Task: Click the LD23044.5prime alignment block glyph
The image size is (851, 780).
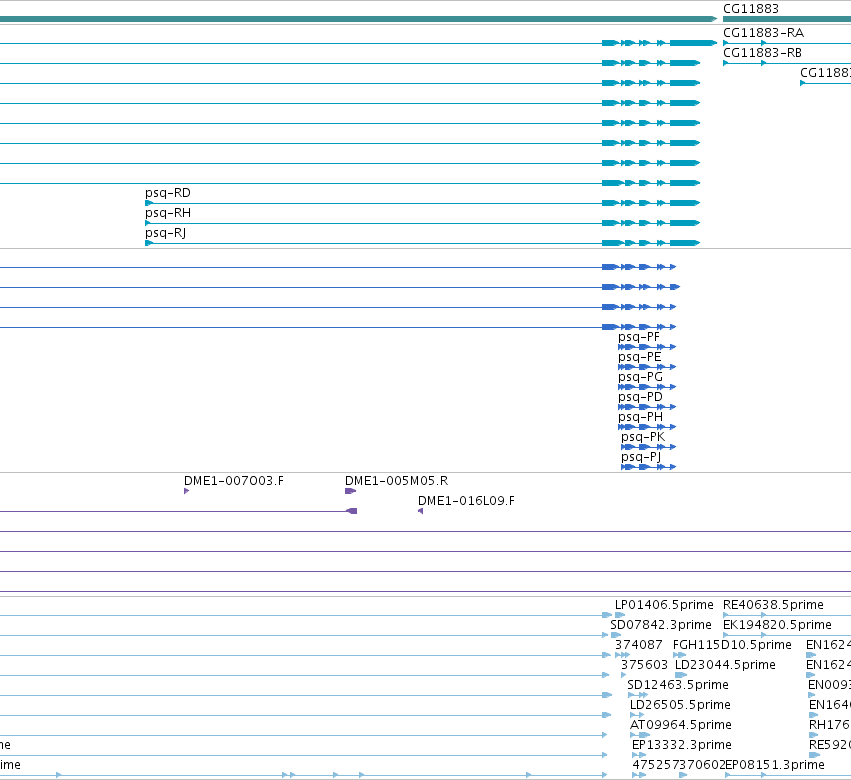Action: (x=681, y=675)
